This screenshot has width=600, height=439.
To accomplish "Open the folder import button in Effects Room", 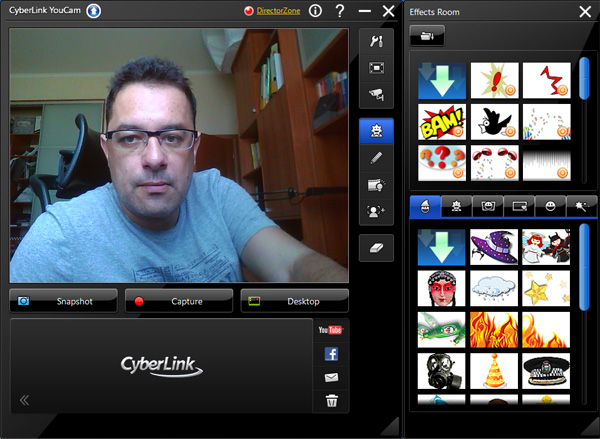I will click(427, 36).
